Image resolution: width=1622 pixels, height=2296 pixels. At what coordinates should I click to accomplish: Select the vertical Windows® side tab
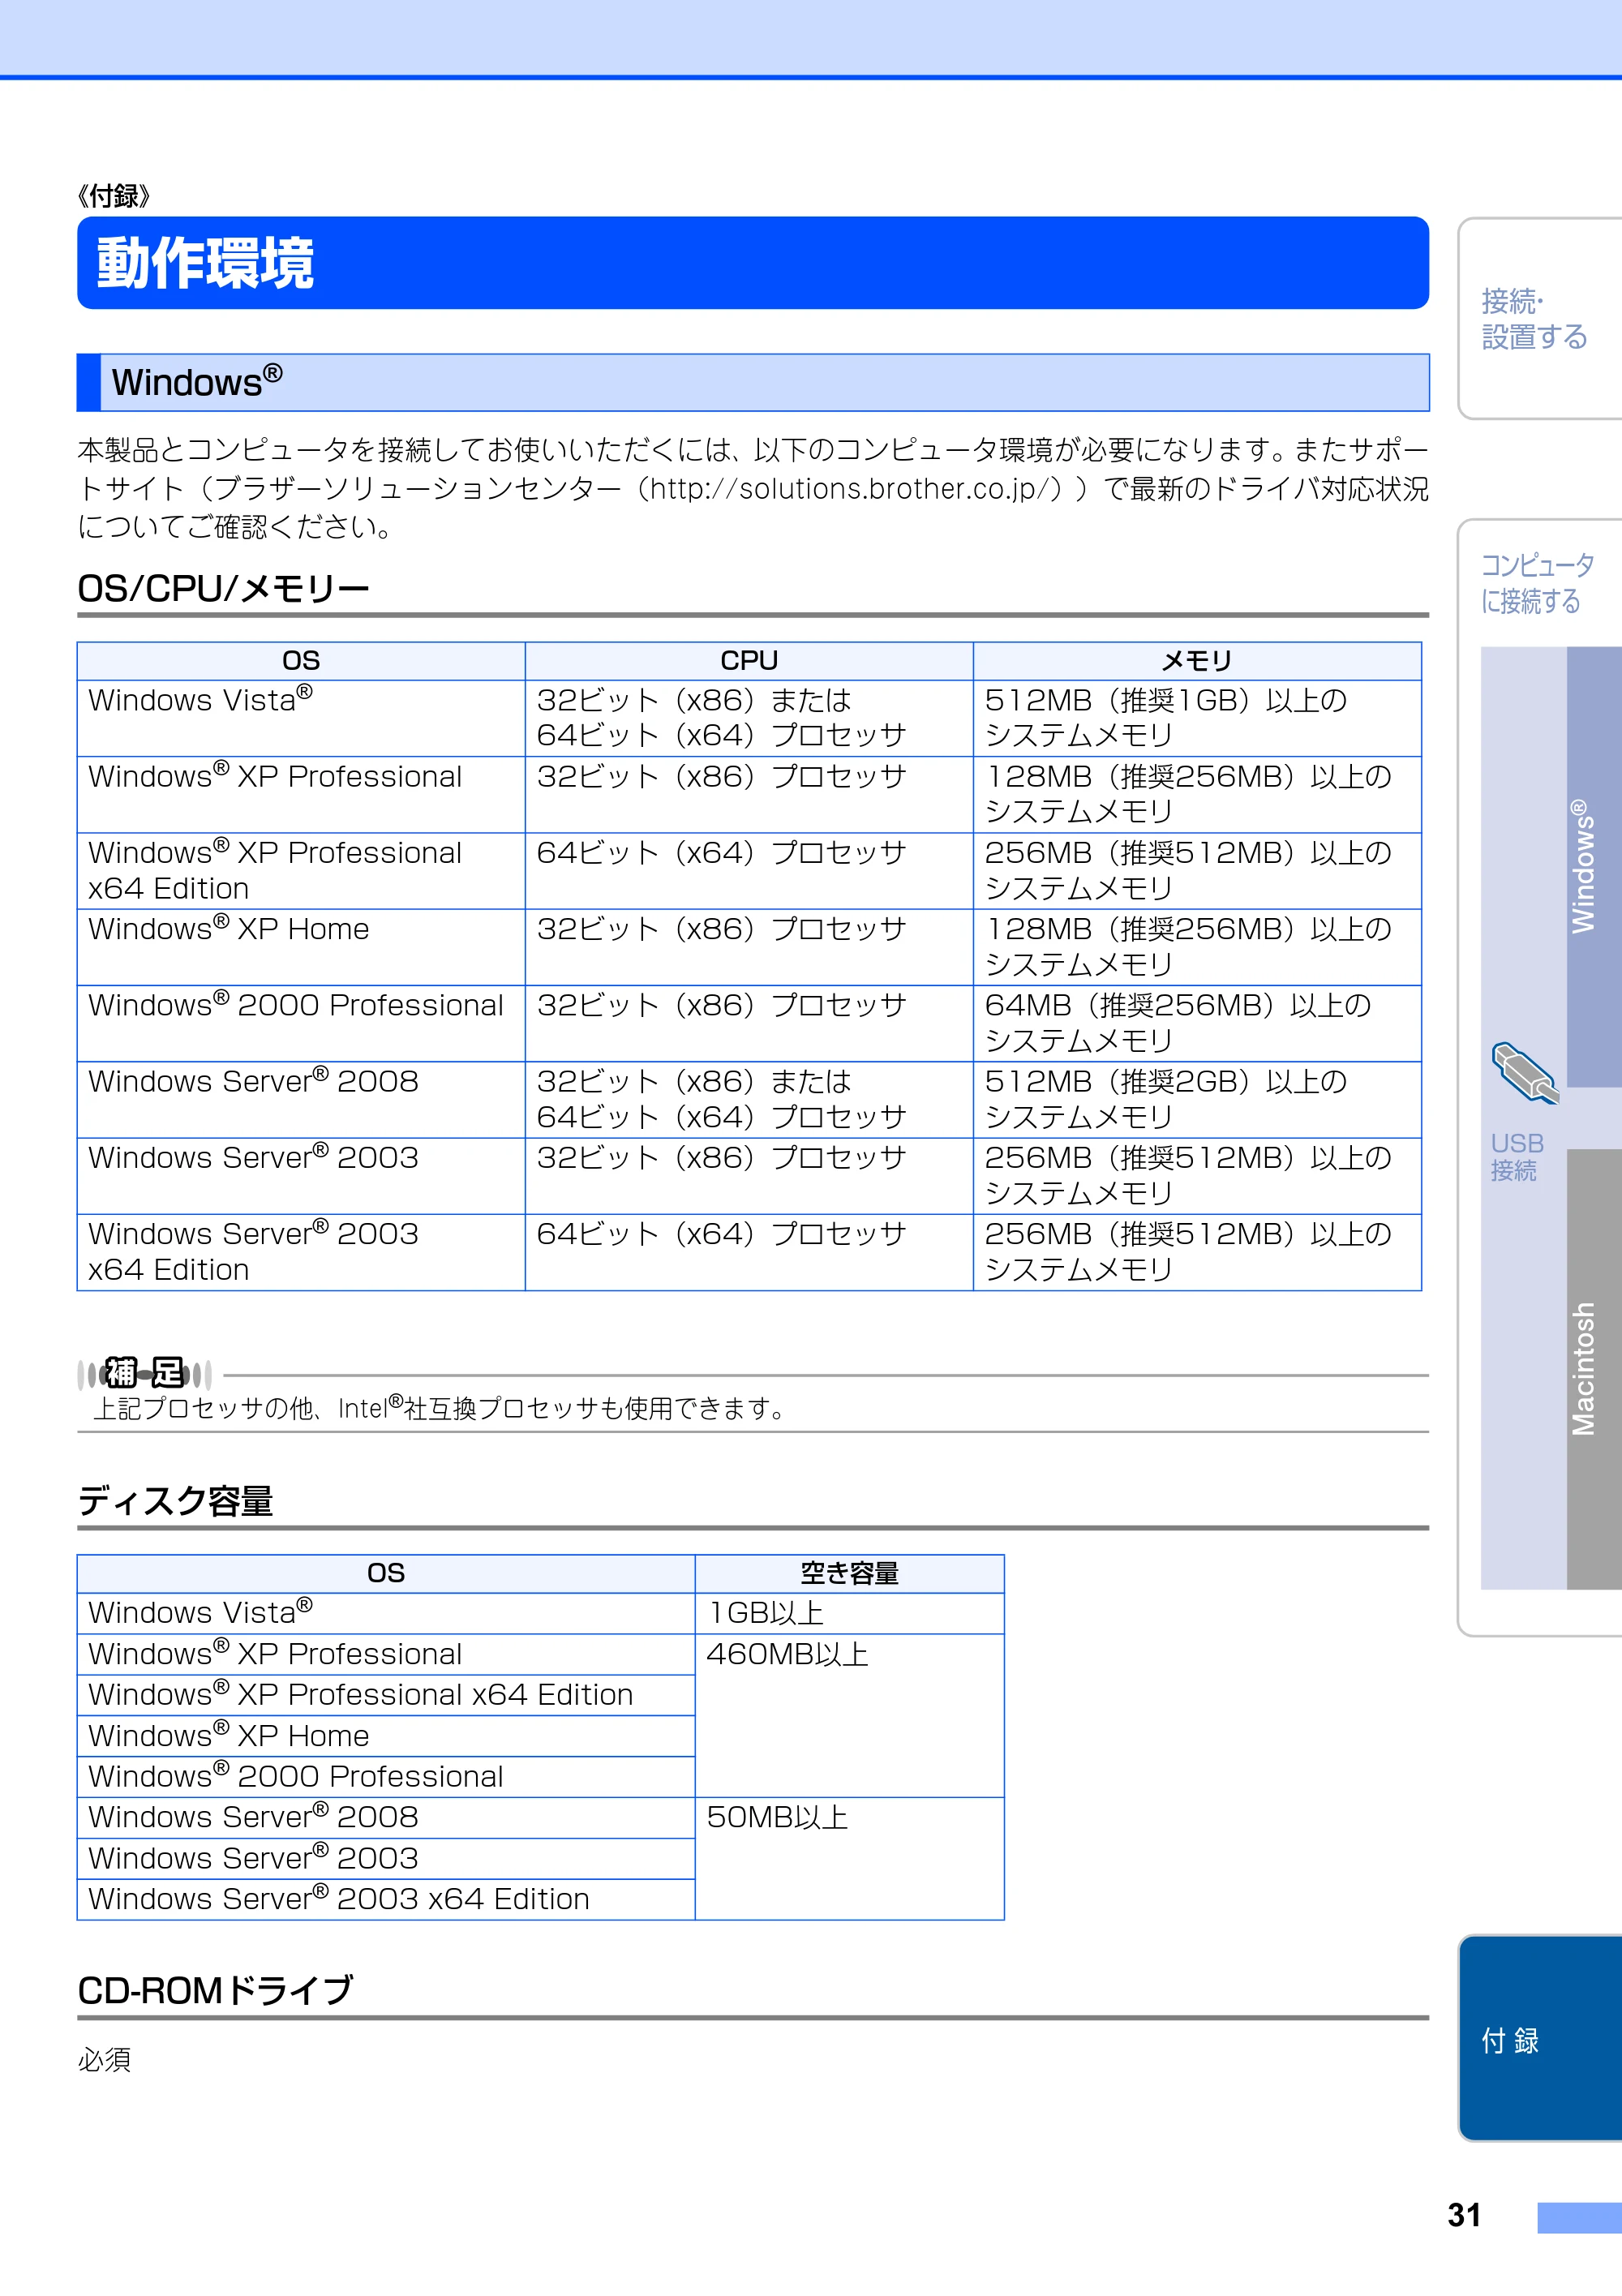[x=1594, y=866]
